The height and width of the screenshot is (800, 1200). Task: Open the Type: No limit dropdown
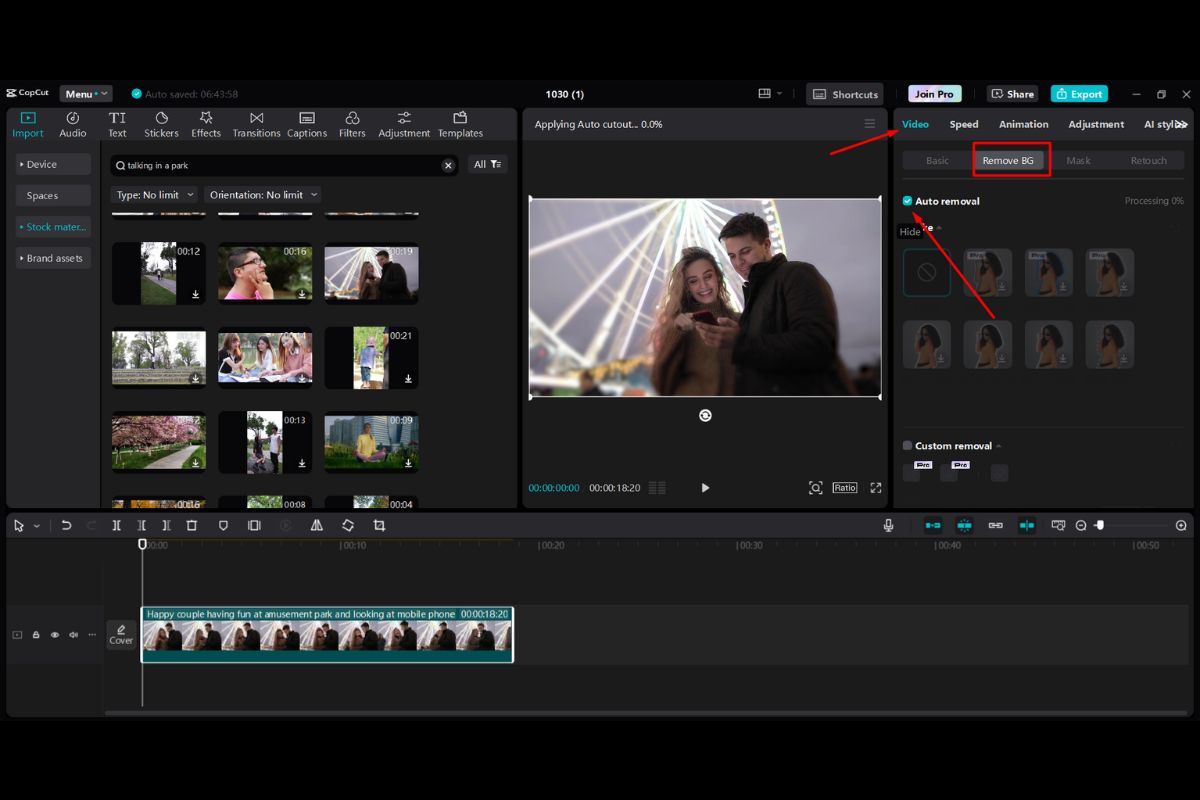pos(154,195)
